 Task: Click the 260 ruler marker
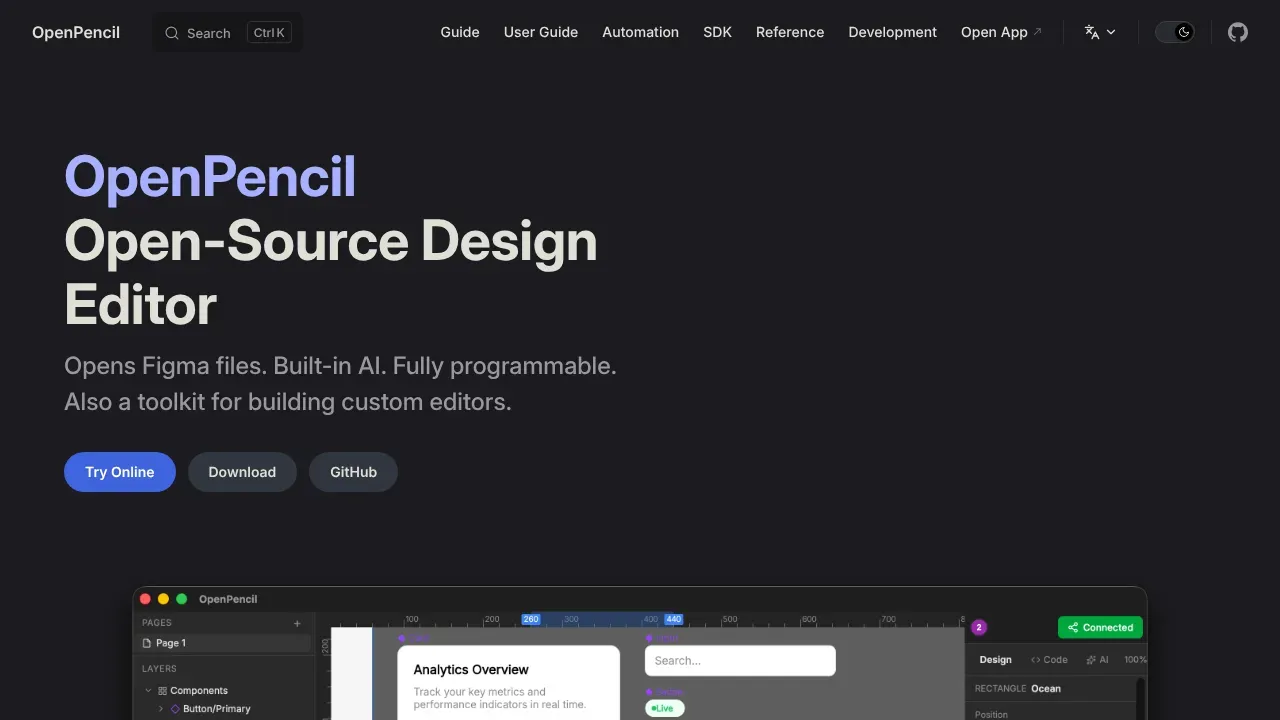coord(531,619)
